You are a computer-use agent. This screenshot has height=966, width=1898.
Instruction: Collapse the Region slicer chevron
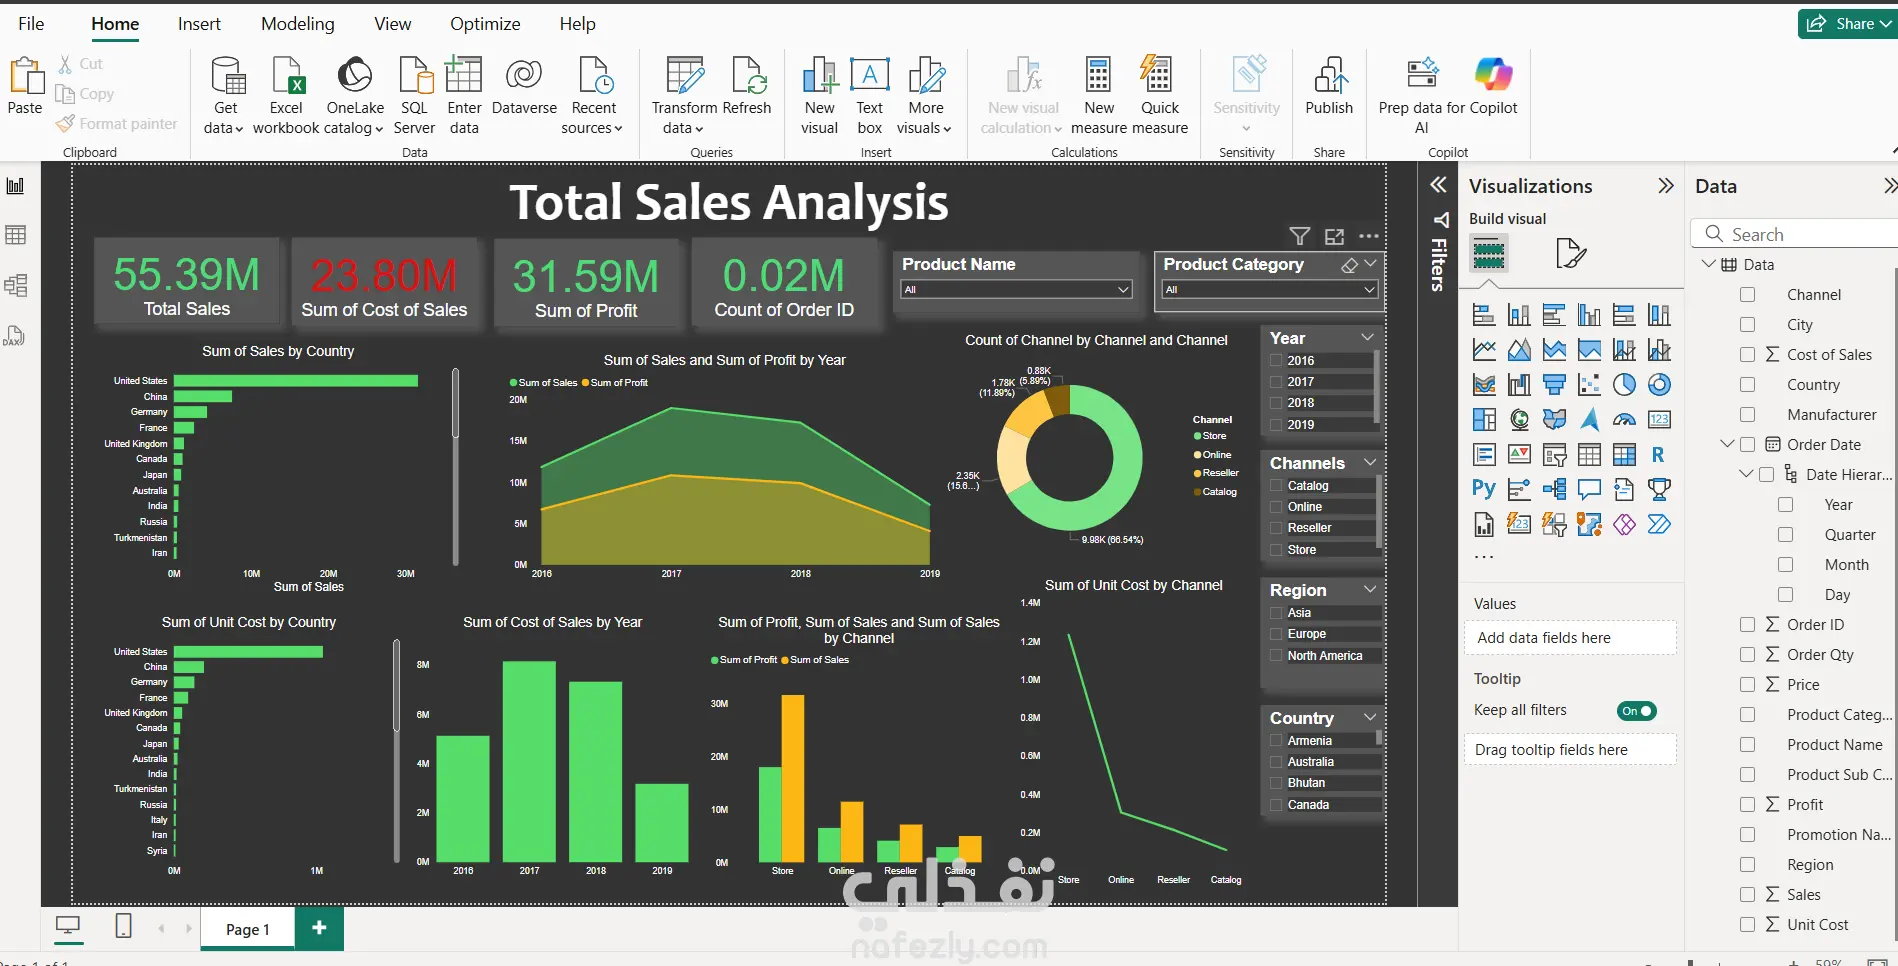click(x=1370, y=590)
